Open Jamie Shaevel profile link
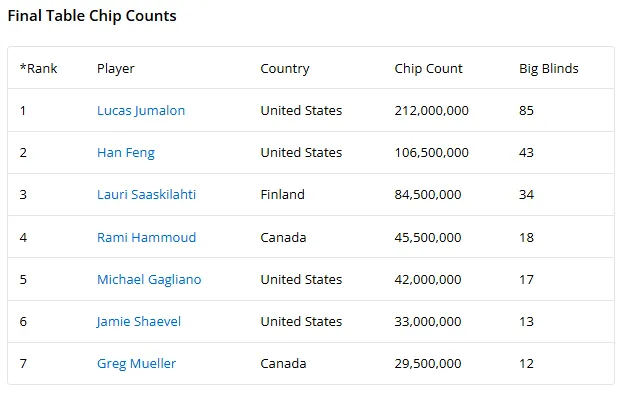 coord(139,321)
